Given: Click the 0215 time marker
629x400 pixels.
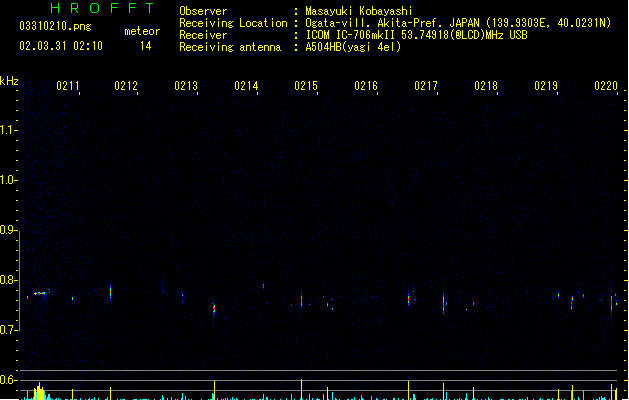Looking at the screenshot, I should pos(306,86).
